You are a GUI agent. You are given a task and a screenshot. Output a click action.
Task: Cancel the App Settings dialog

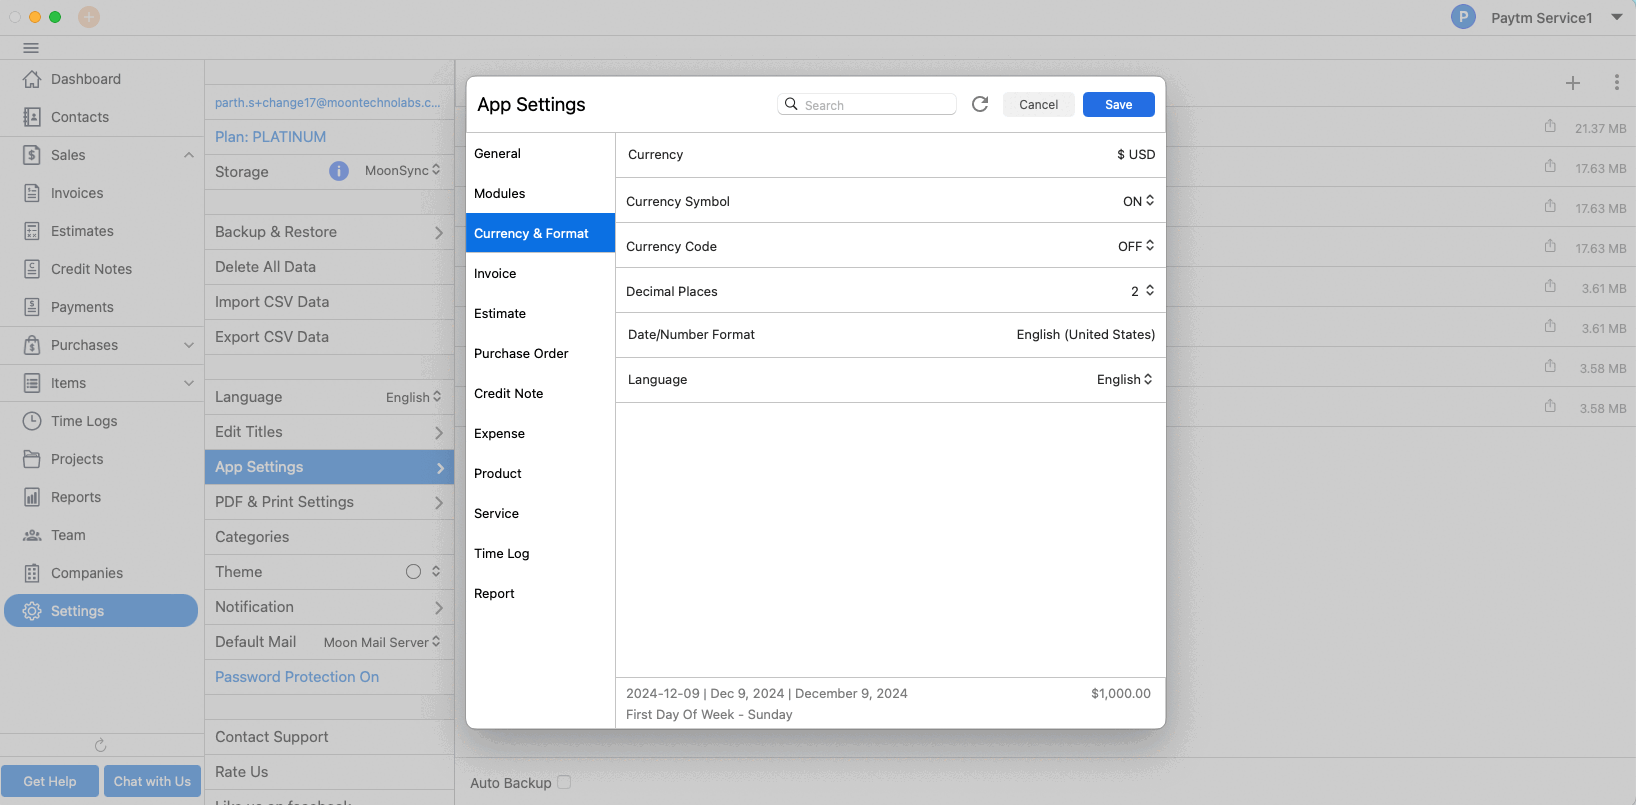[x=1039, y=104]
